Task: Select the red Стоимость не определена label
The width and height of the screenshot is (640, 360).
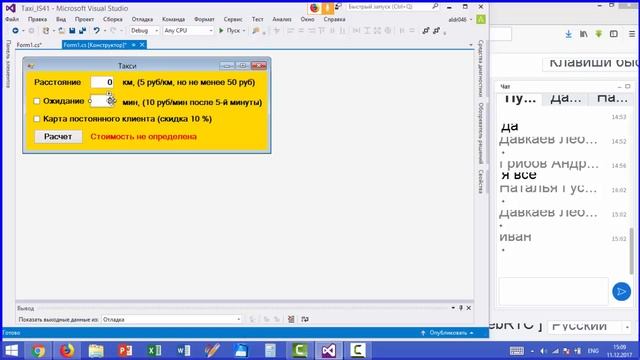Action: 144,136
